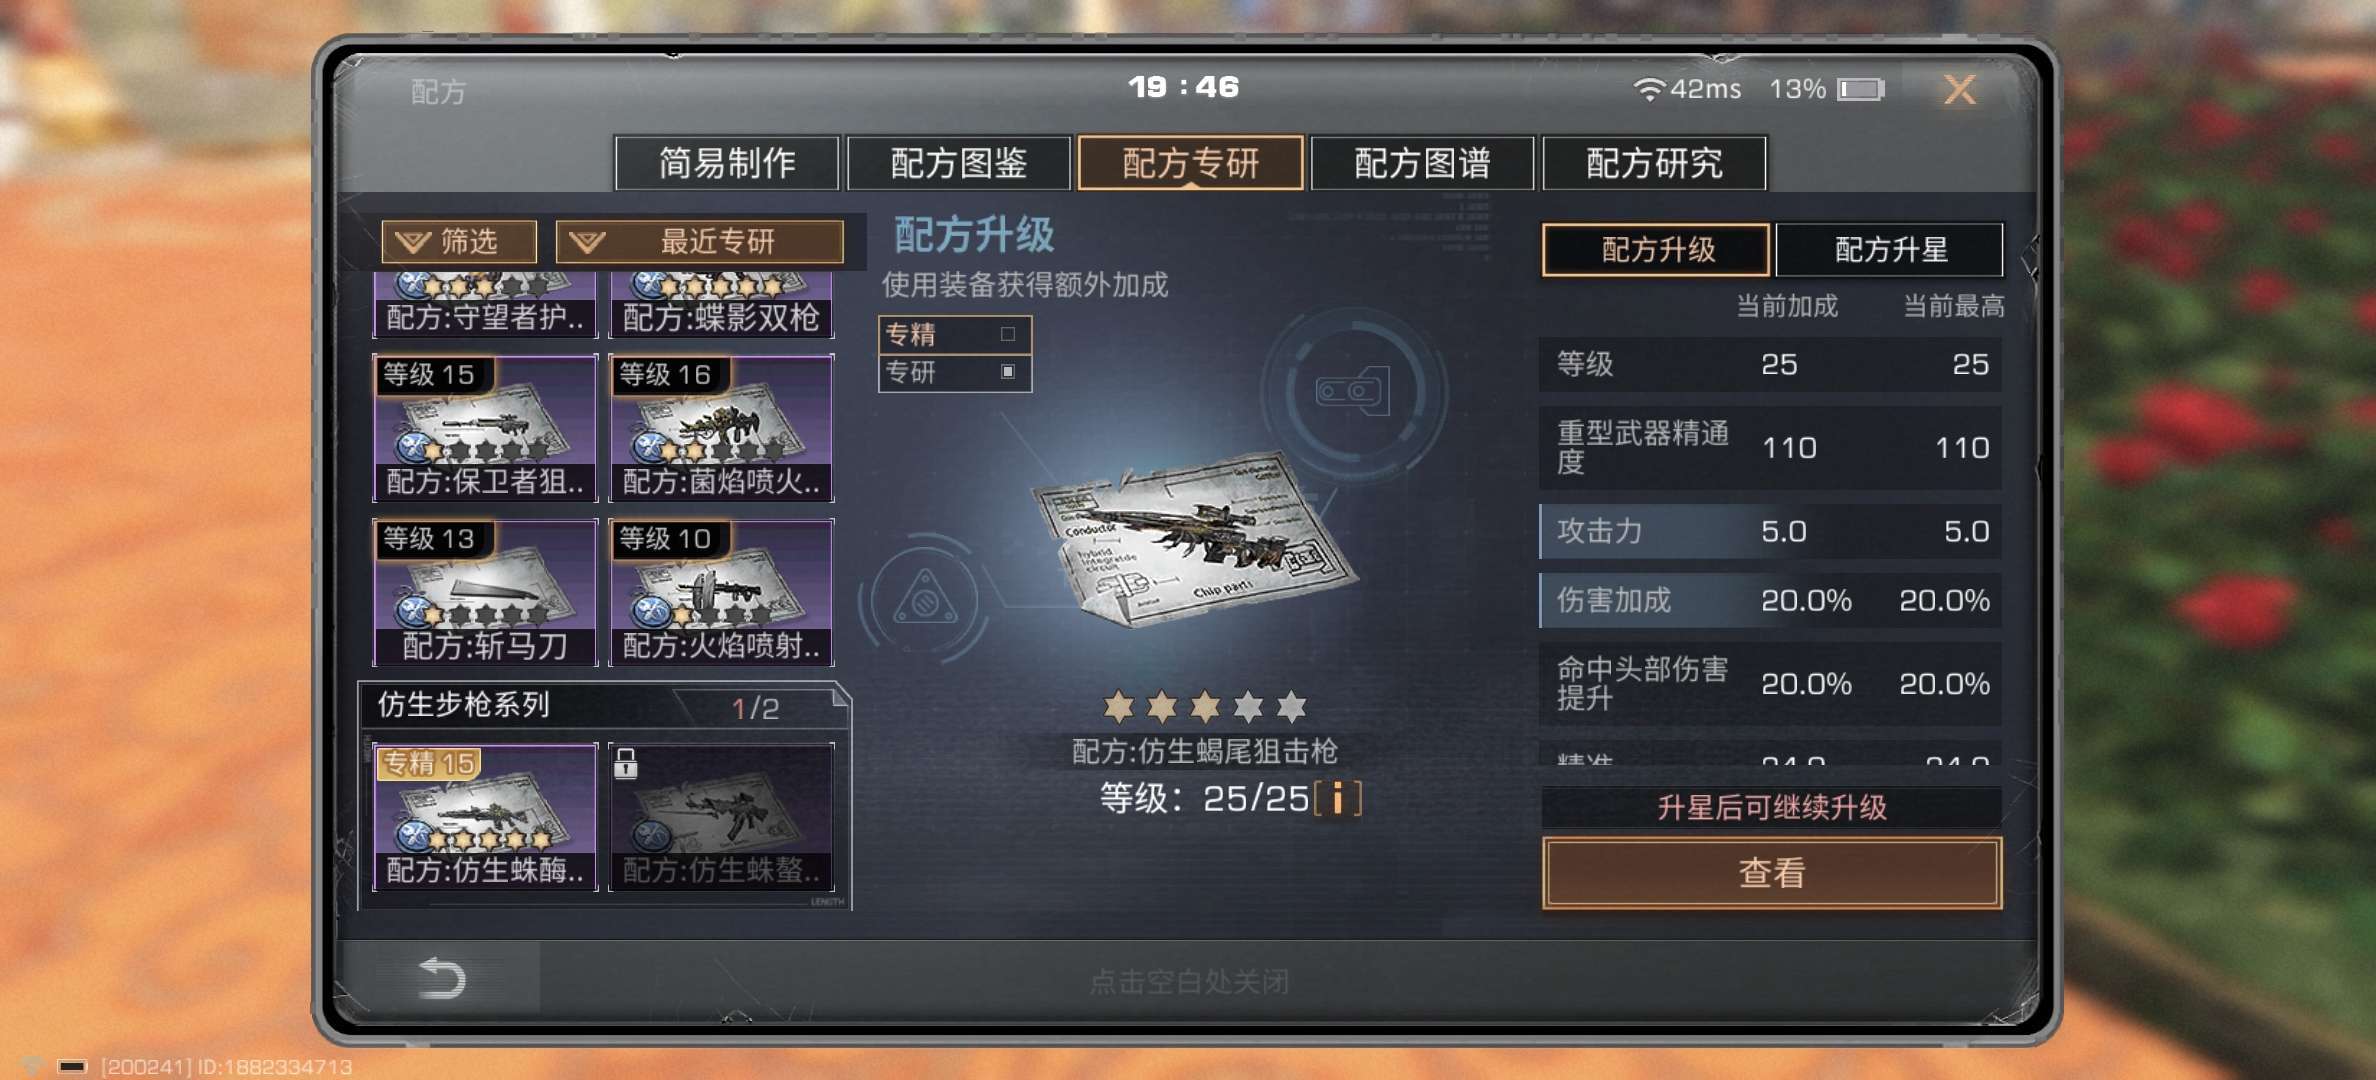Viewport: 2376px width, 1080px height.
Task: Switch to the 简易制作 tab
Action: point(727,163)
